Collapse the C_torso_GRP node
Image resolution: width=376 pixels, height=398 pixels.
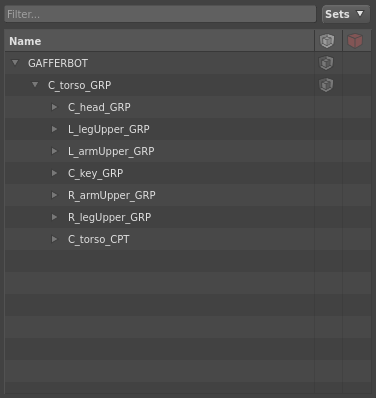[35, 85]
